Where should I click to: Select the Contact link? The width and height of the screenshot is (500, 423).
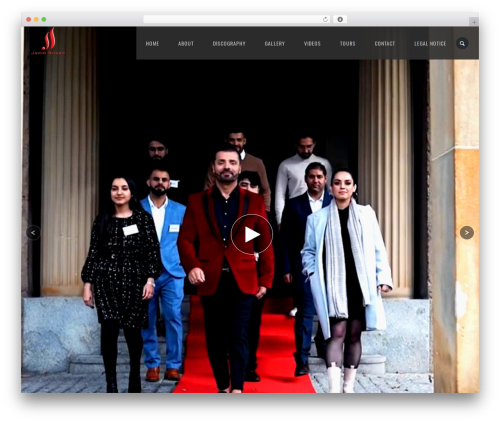pyautogui.click(x=385, y=44)
